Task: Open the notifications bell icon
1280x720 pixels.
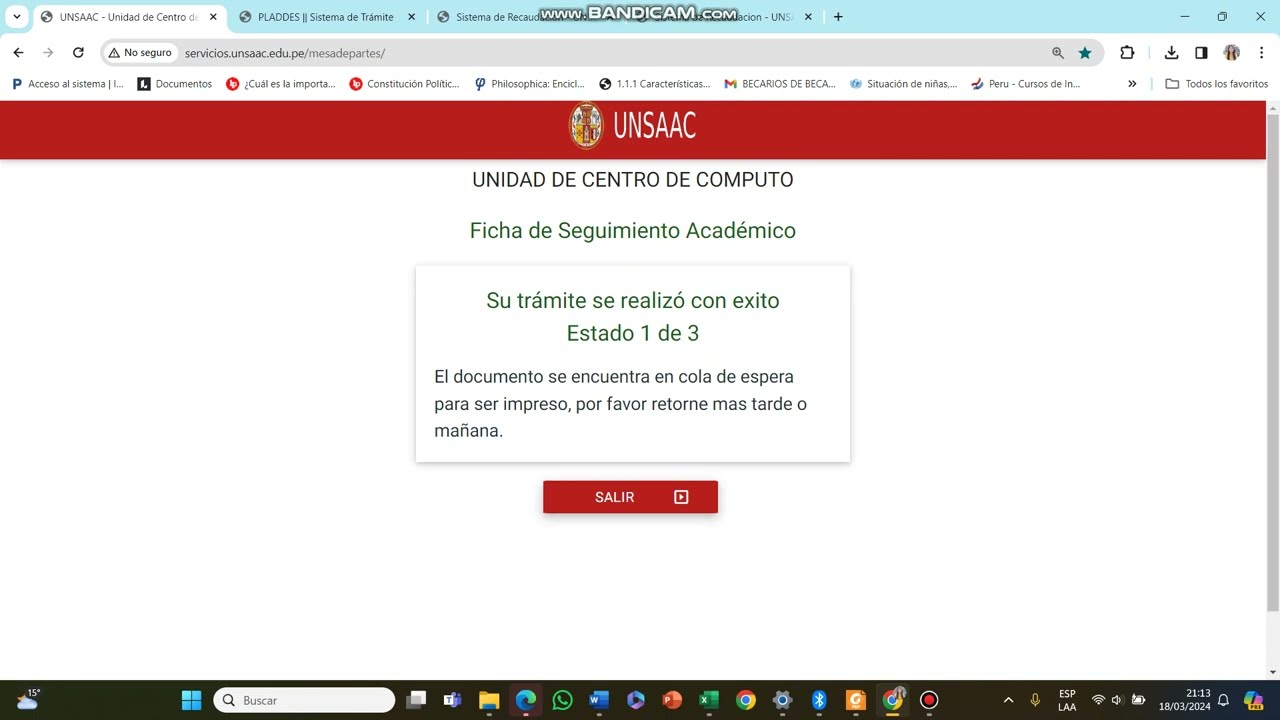Action: pyautogui.click(x=1223, y=700)
